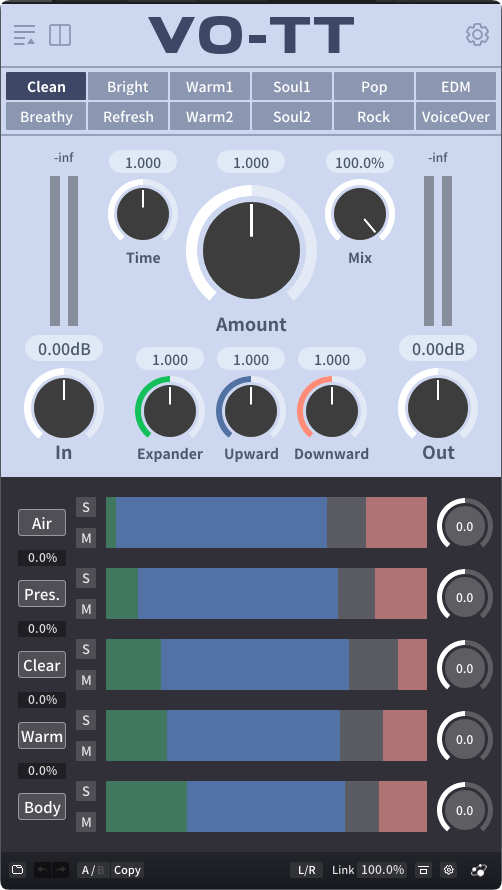Click the molecule logo icon in footer

pos(479,870)
